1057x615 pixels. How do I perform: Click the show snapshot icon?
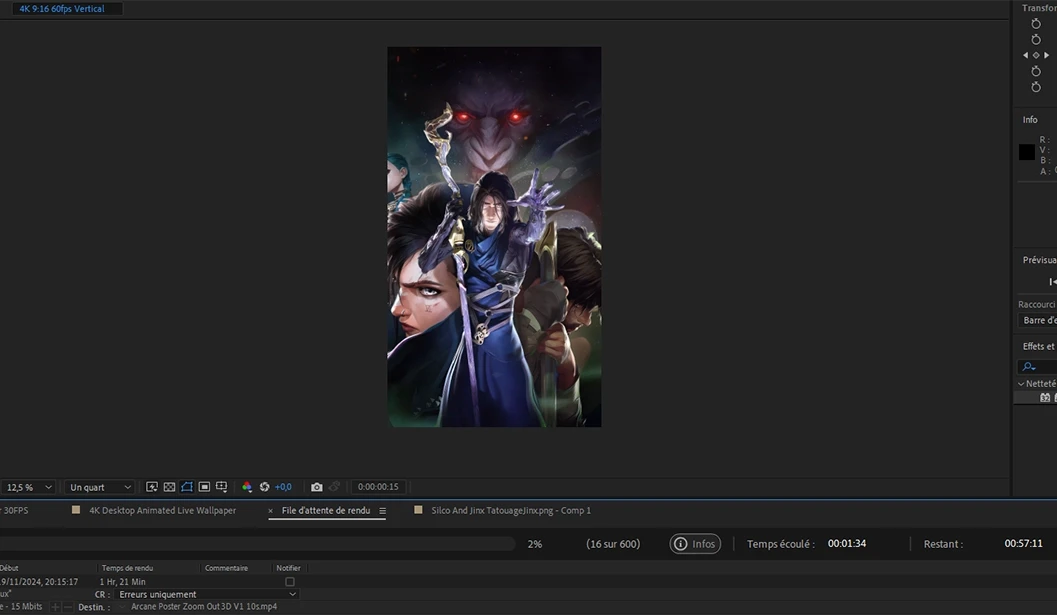[x=334, y=487]
